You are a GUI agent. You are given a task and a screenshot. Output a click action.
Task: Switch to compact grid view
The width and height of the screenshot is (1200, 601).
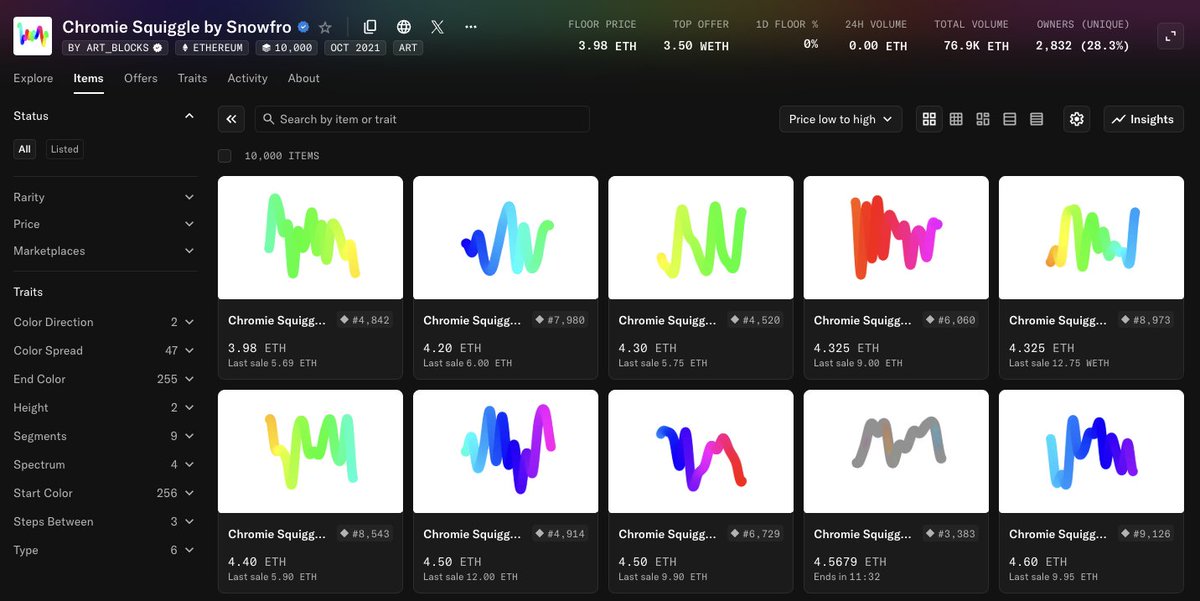[x=956, y=119]
